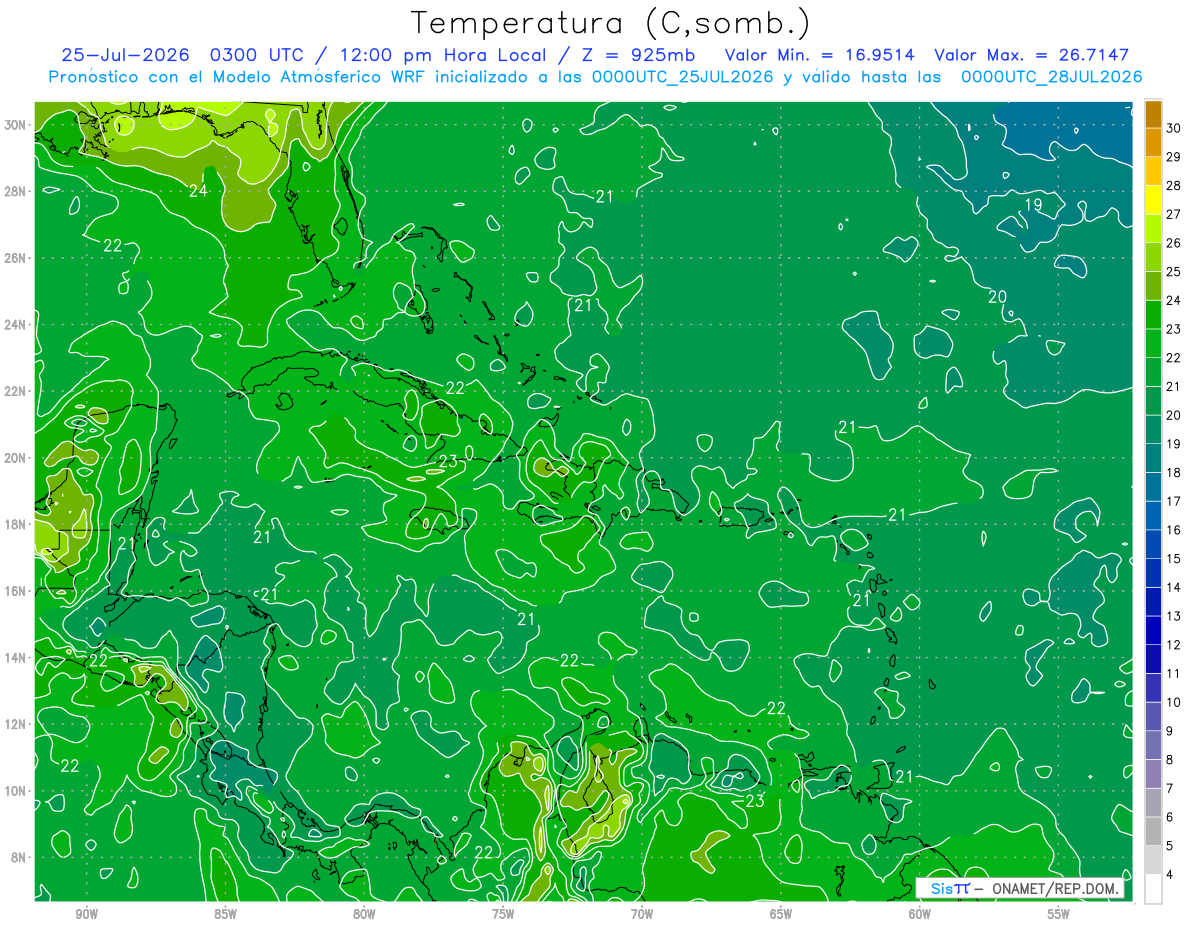Click the "24" contour label on the map
This screenshot has width=1200, height=927.
pos(198,190)
